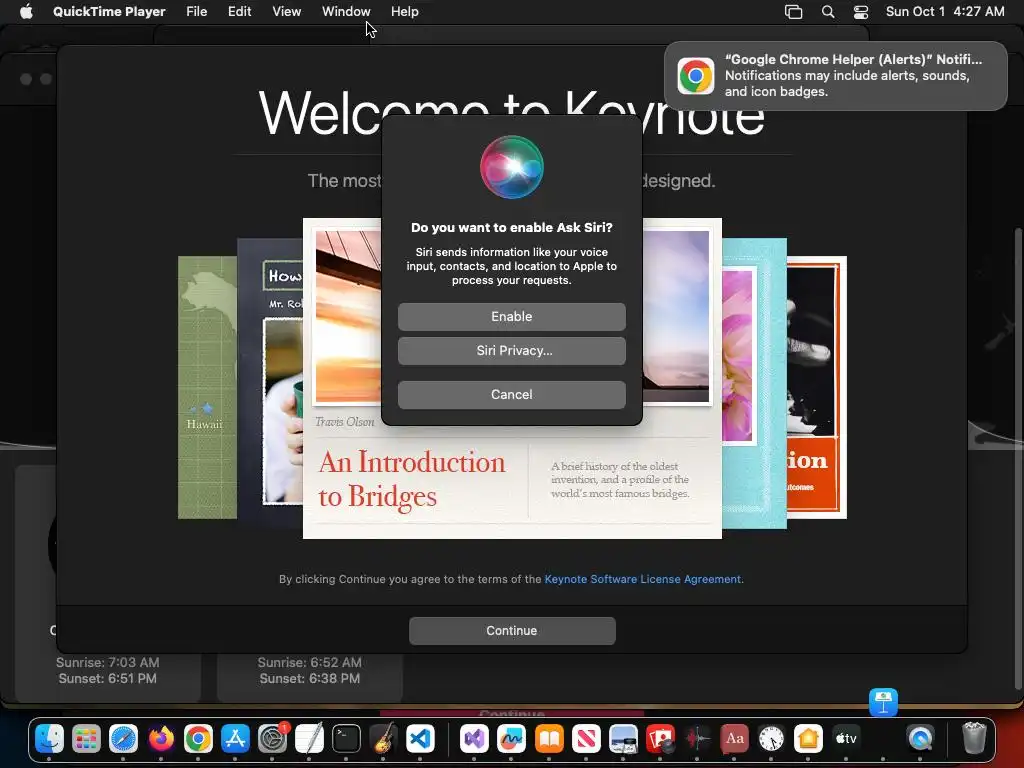
Task: Open the Home app in dock
Action: pos(808,739)
